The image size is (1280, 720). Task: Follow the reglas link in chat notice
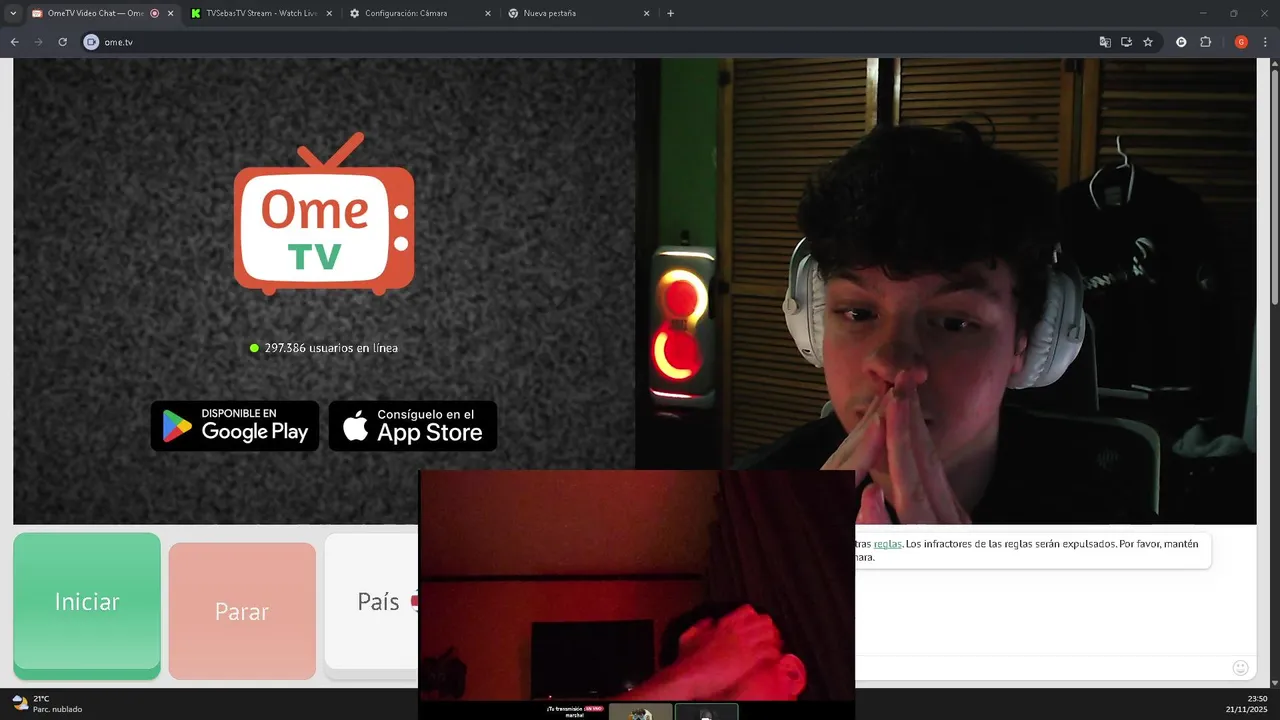(x=887, y=544)
